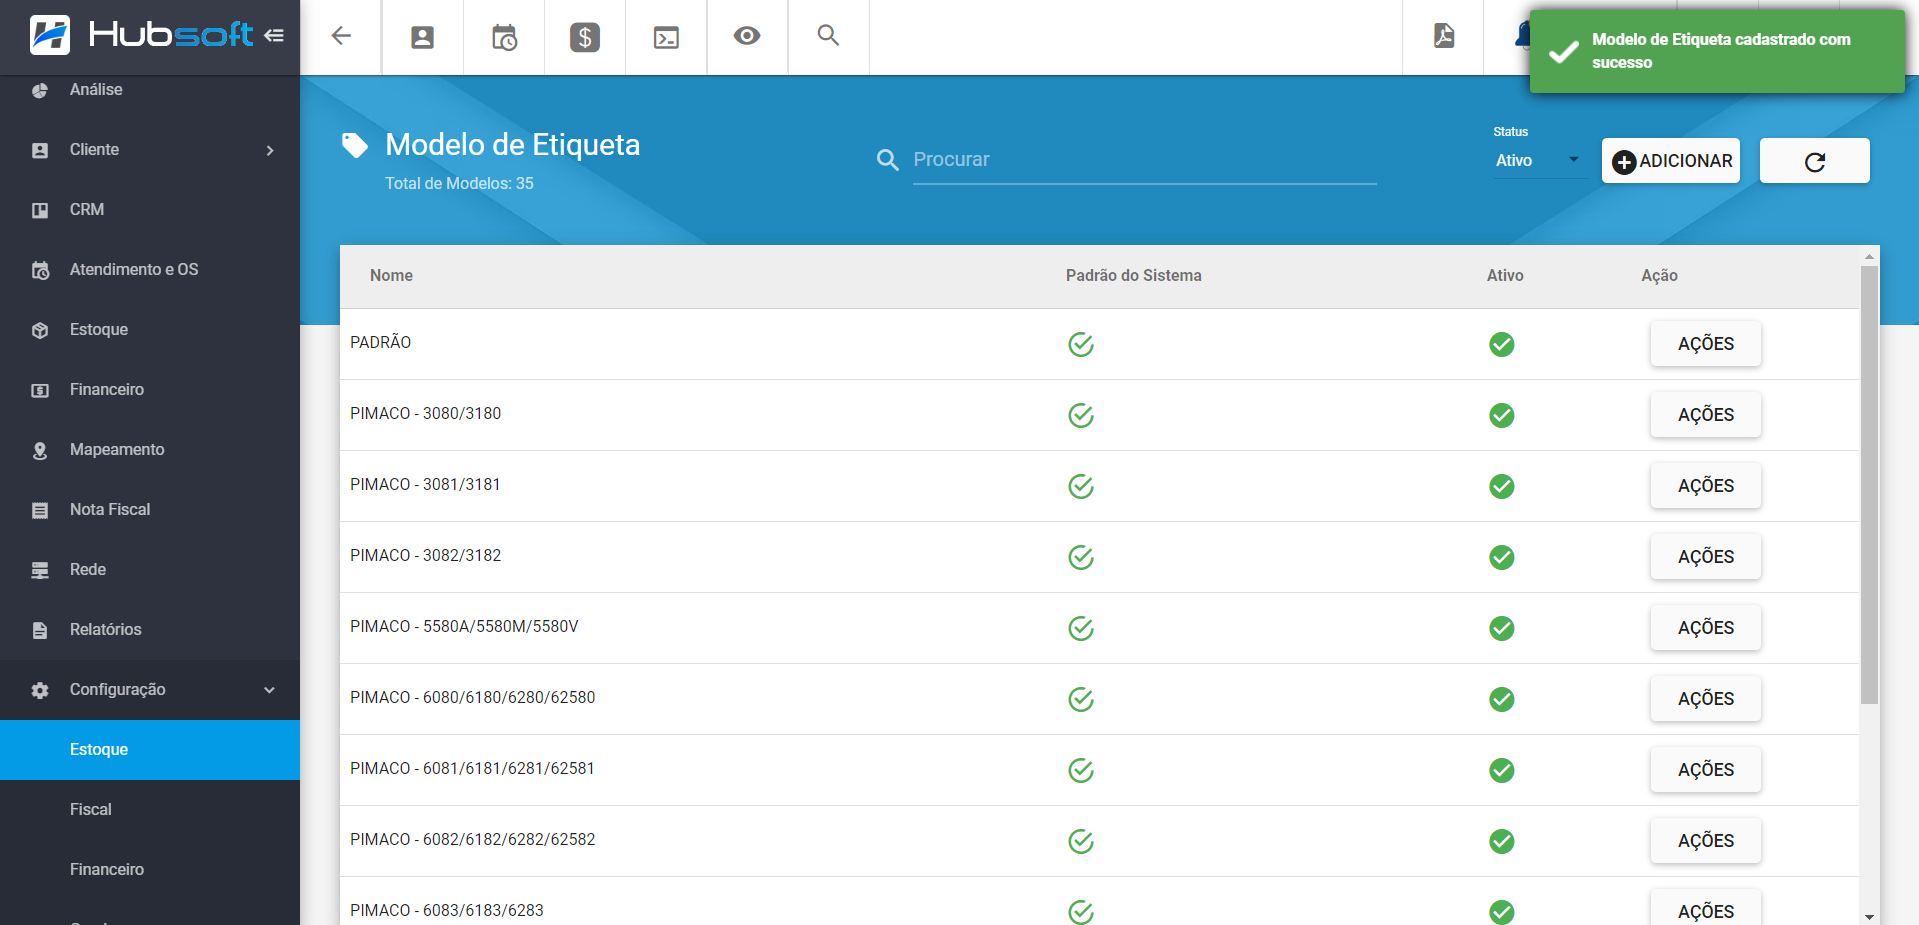The image size is (1919, 925).
Task: Click PIMACO - 5580A/5580M/5580V active check
Action: coord(1502,628)
